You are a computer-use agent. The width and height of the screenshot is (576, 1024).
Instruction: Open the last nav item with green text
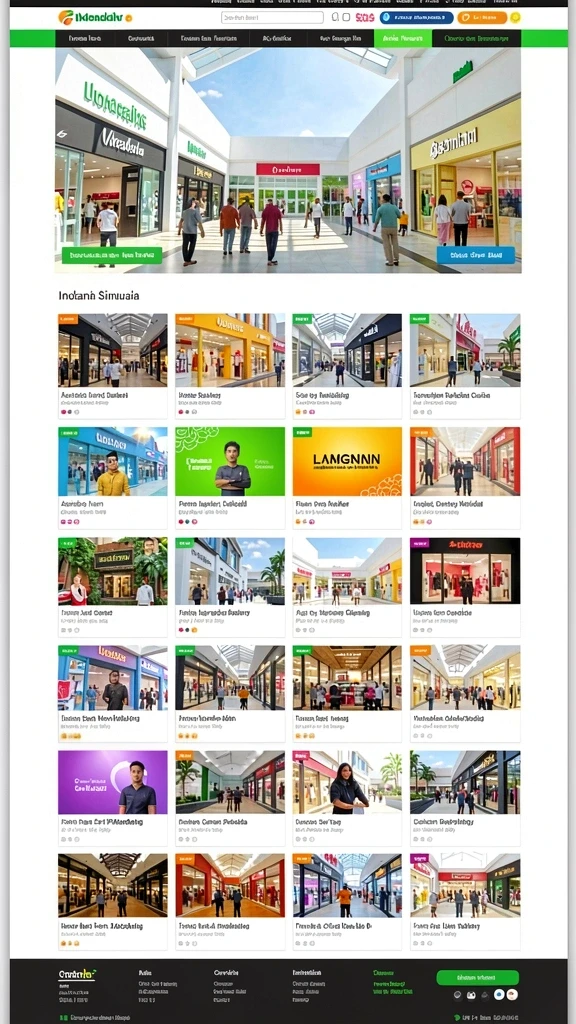(476, 39)
